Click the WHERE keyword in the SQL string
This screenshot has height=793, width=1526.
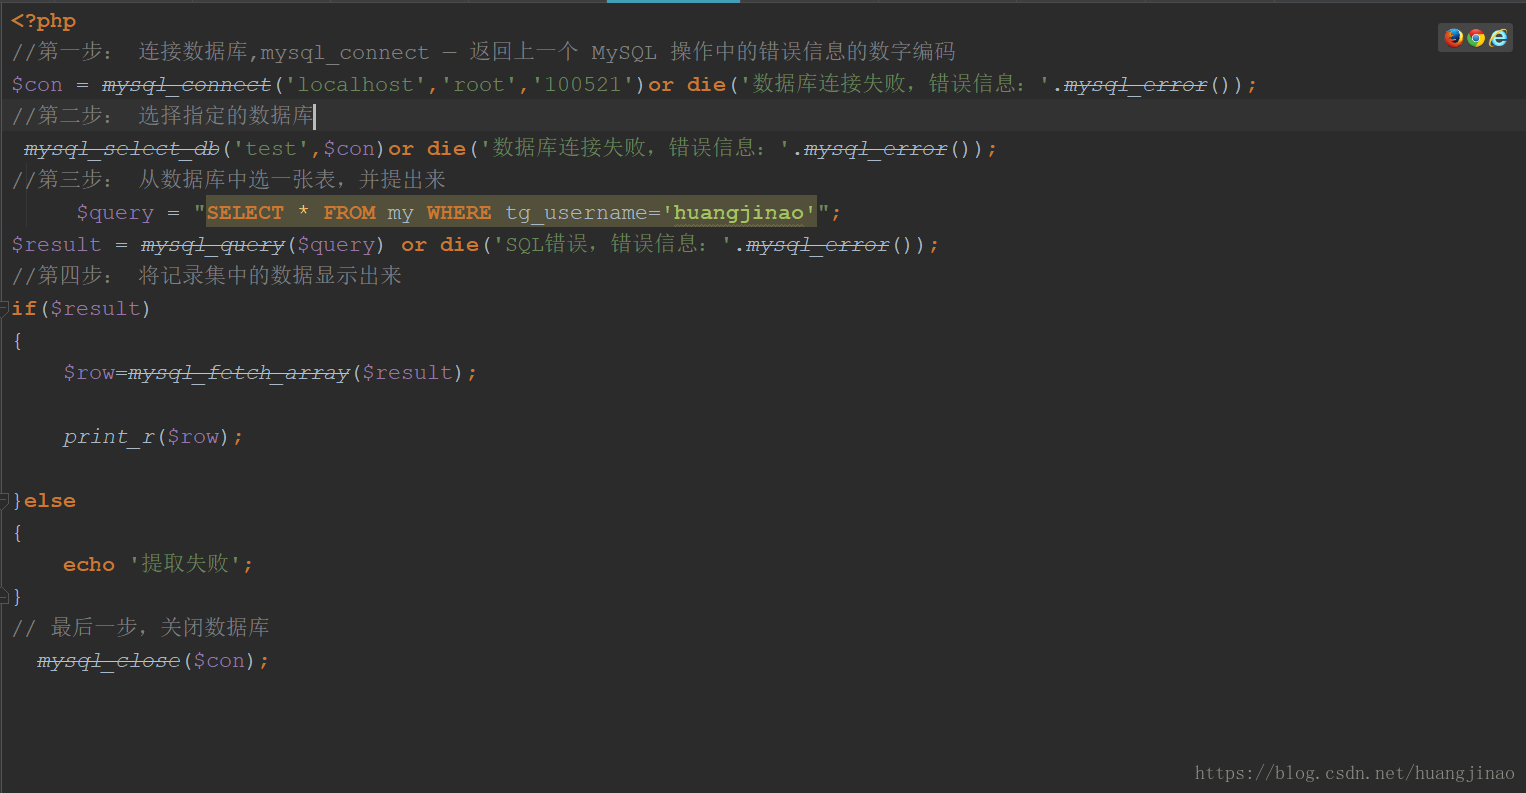[459, 213]
